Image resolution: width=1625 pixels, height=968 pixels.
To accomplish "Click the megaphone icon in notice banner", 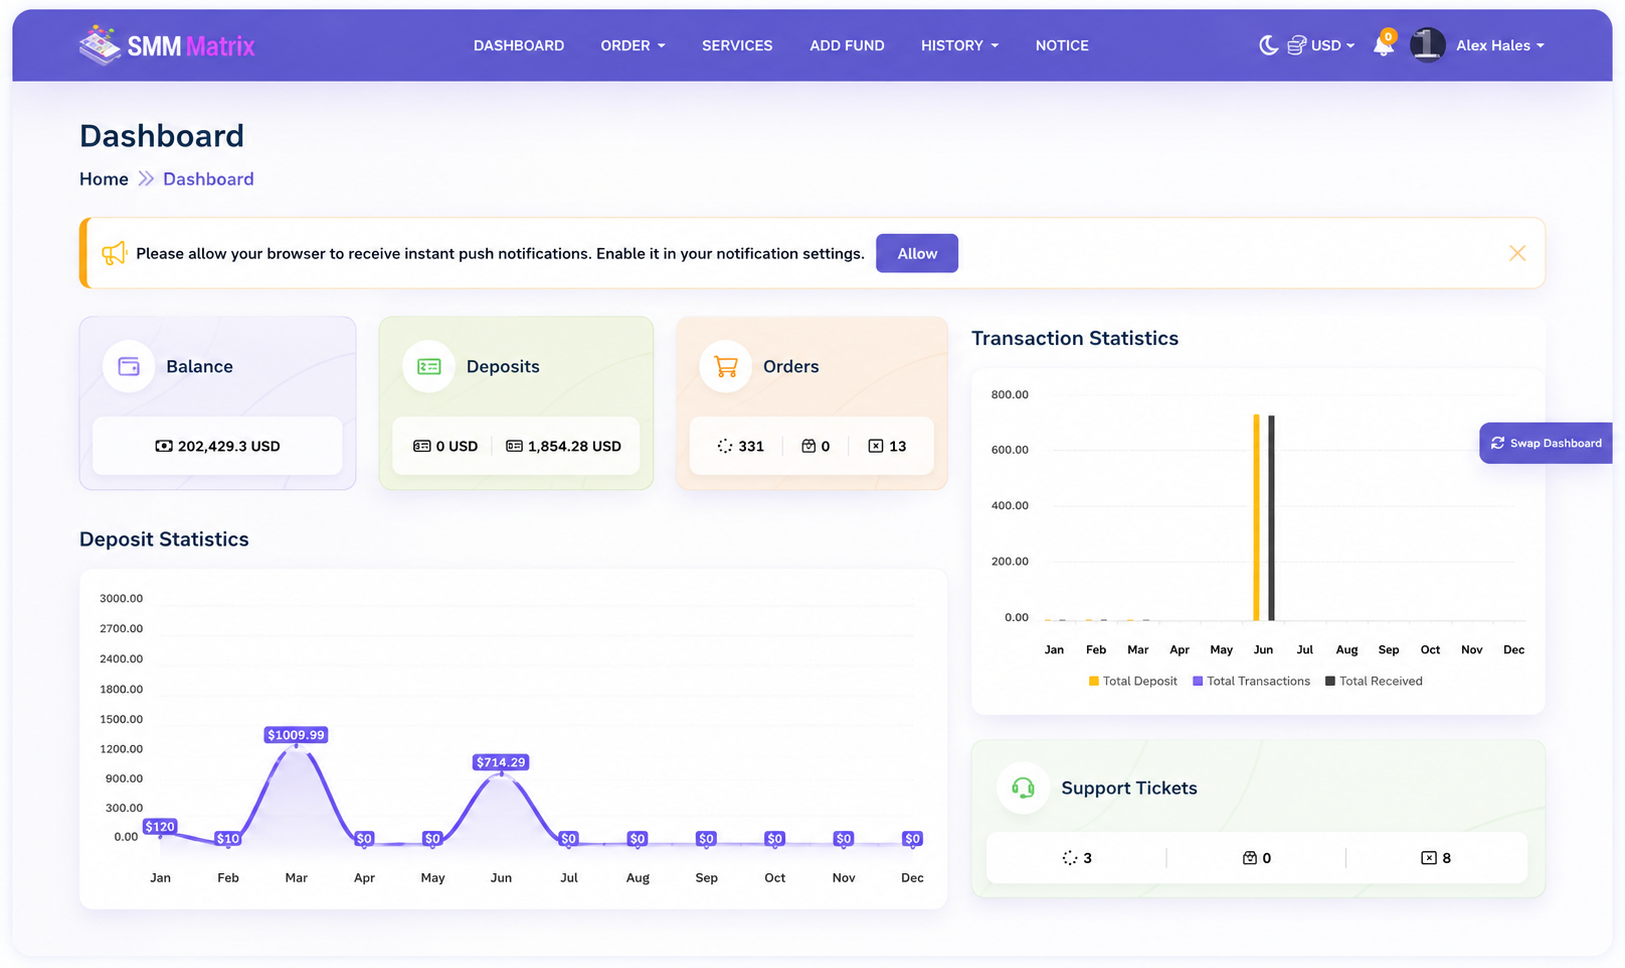I will coord(114,253).
